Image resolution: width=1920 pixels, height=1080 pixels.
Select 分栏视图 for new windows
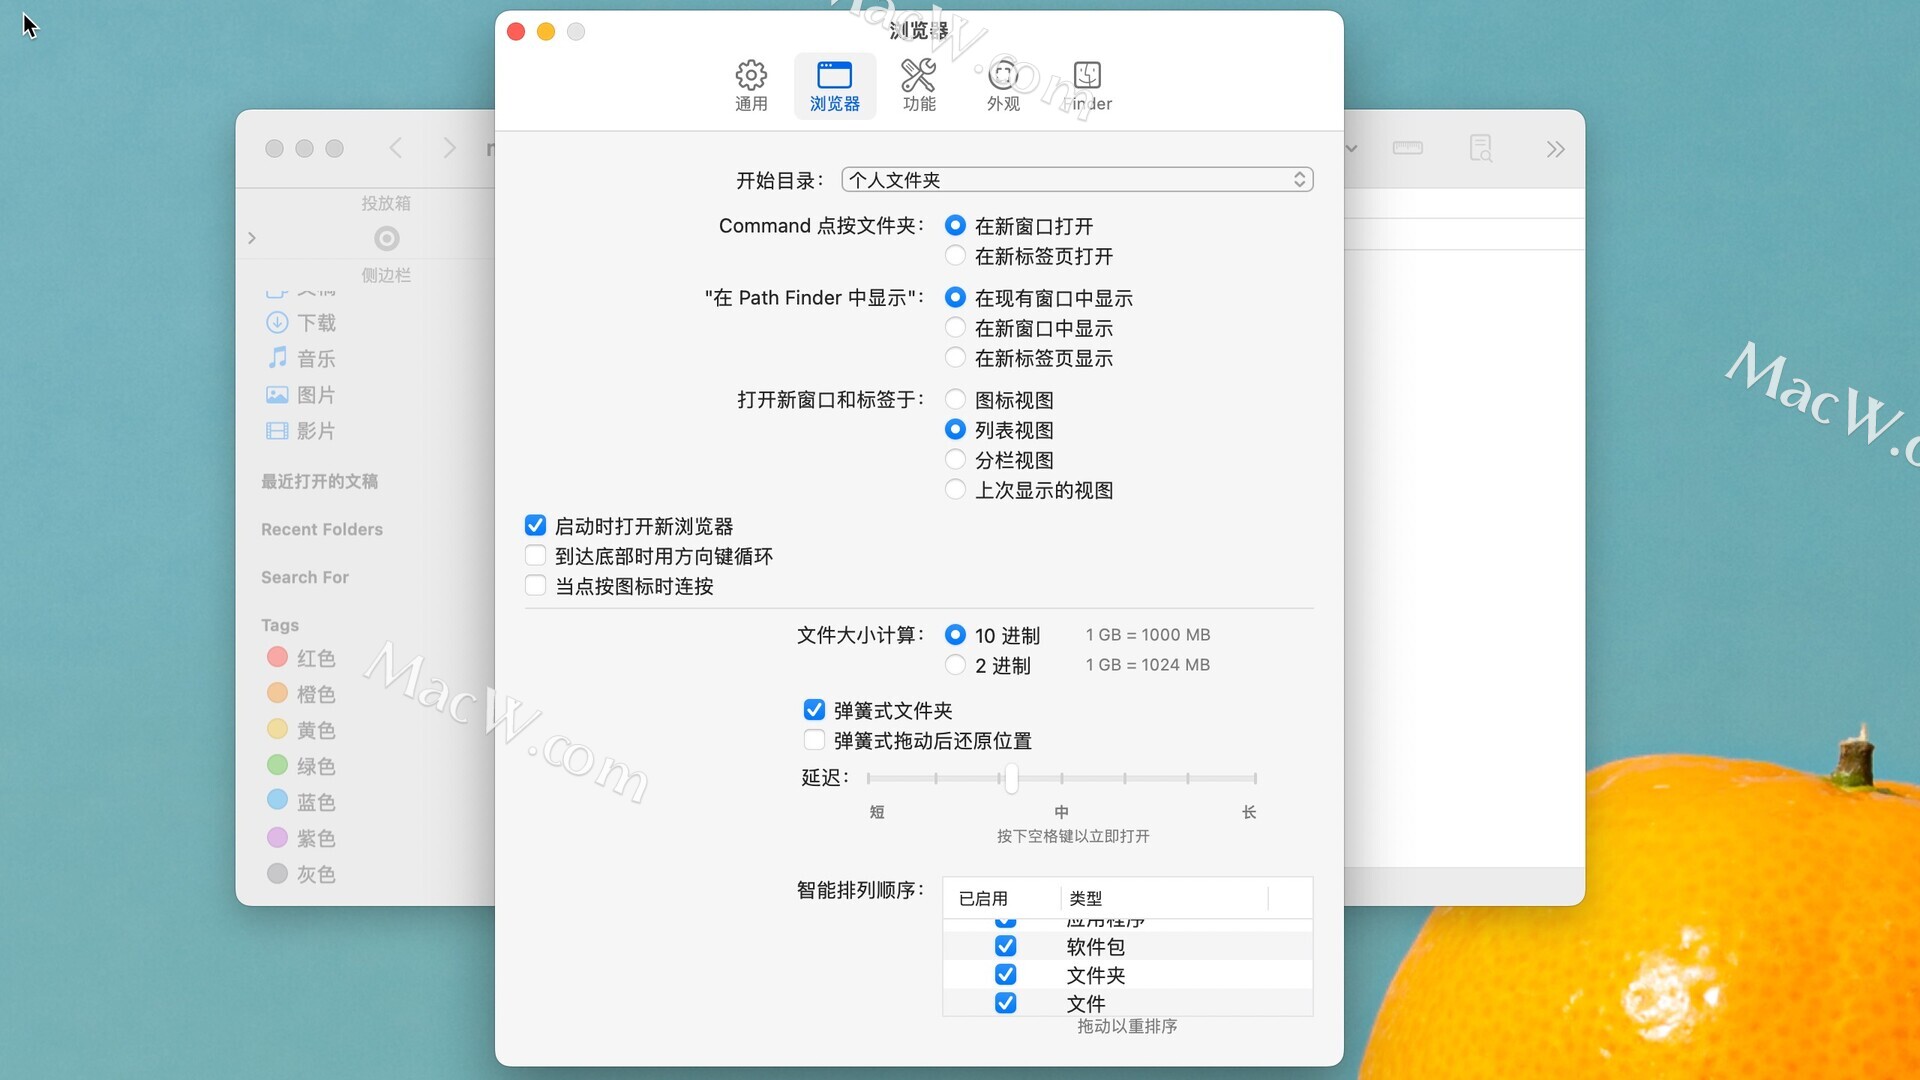pos(955,460)
